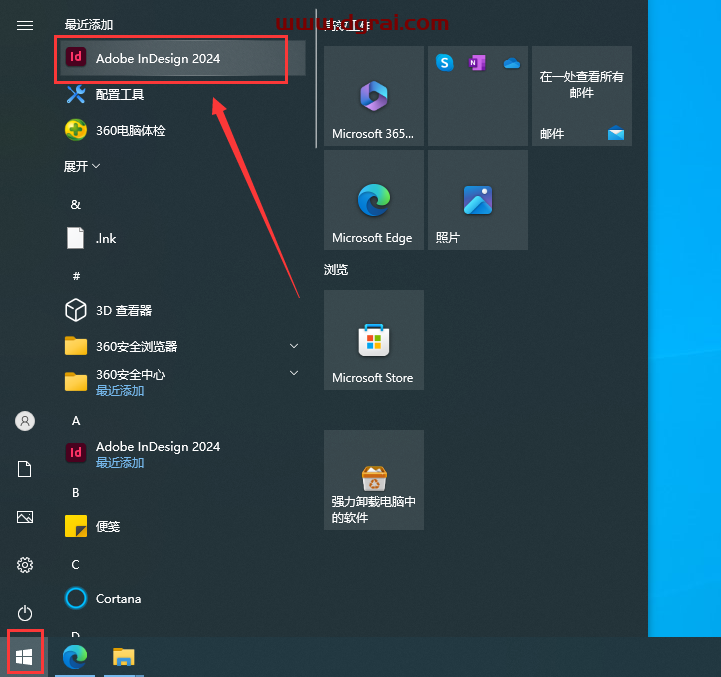
Task: Open the 强力卸载电脑中的软件 tile
Action: coord(374,480)
